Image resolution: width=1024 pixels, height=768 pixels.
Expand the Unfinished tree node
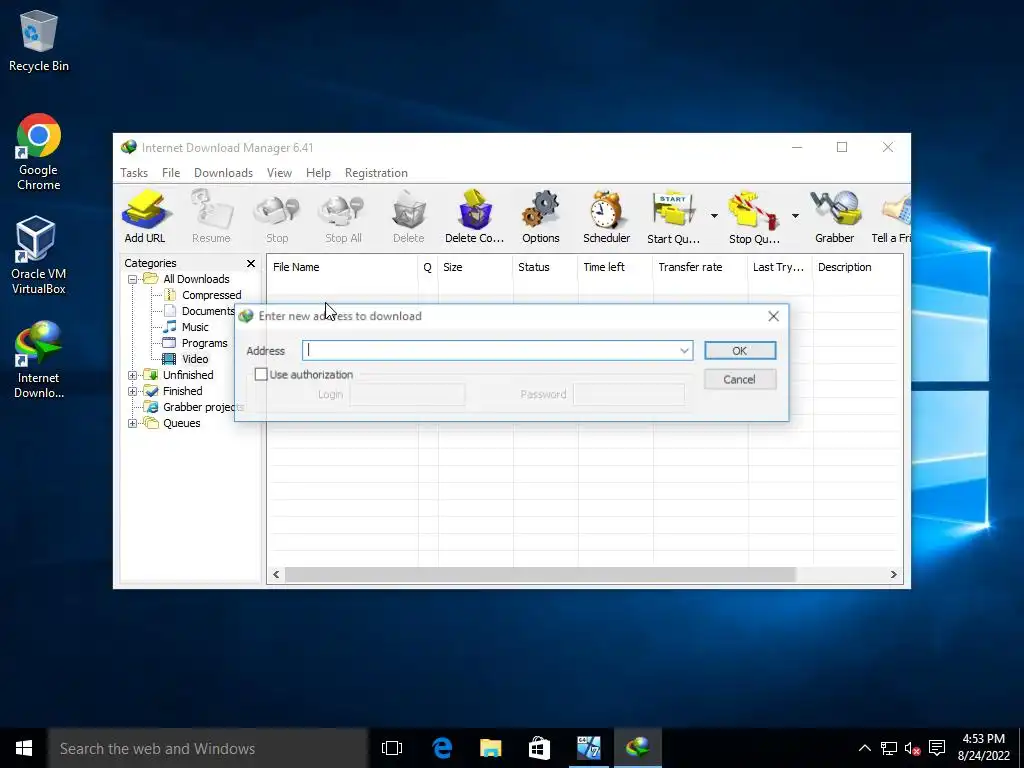pos(133,376)
